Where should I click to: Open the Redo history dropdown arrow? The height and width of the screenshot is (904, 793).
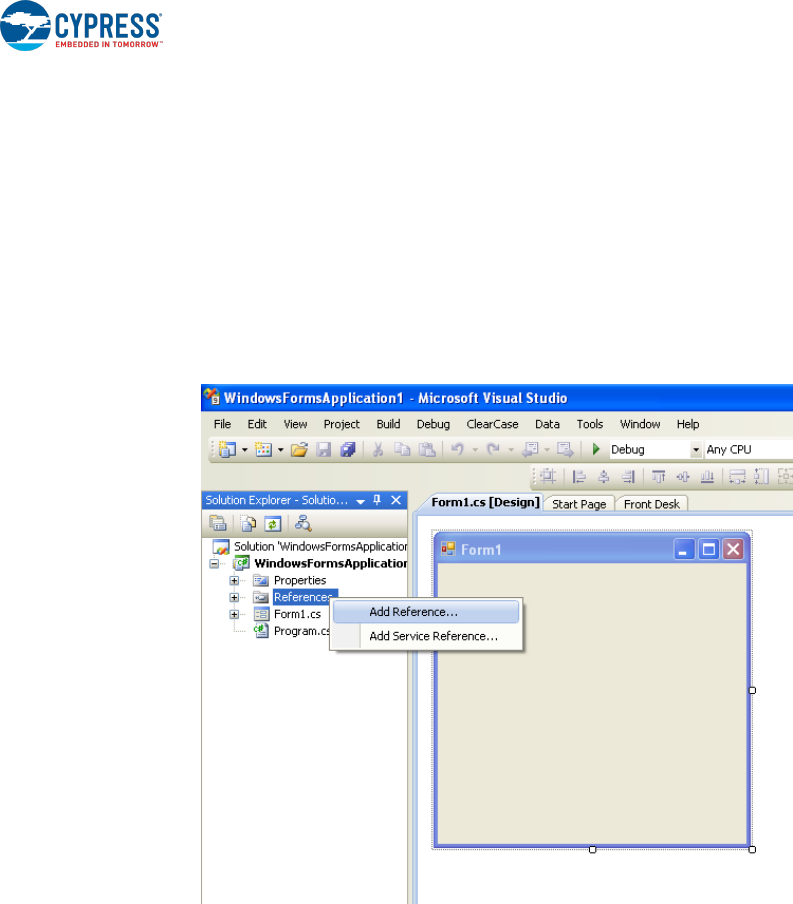click(x=510, y=450)
